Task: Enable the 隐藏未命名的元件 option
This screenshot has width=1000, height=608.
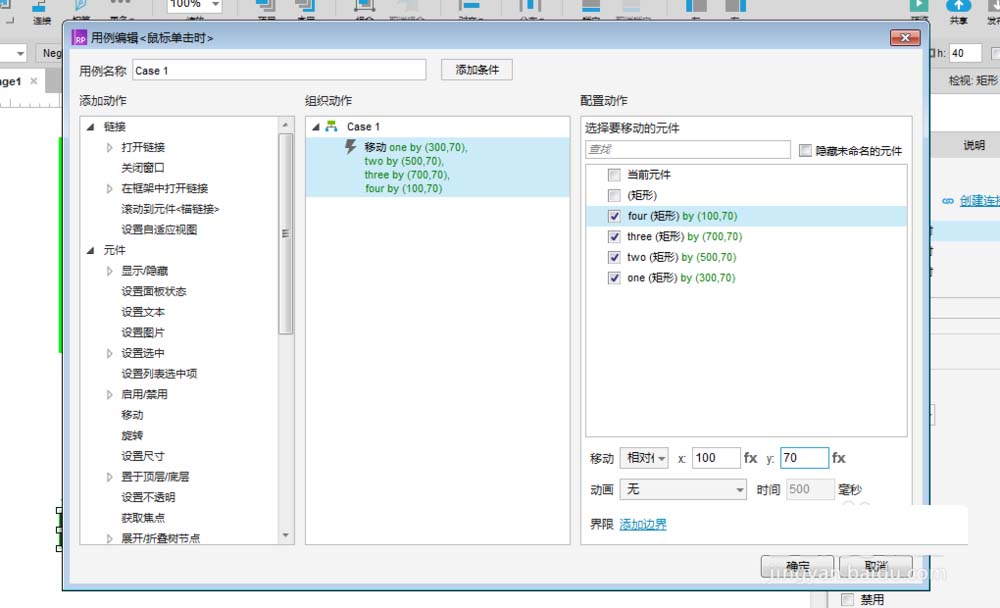Action: pyautogui.click(x=806, y=150)
